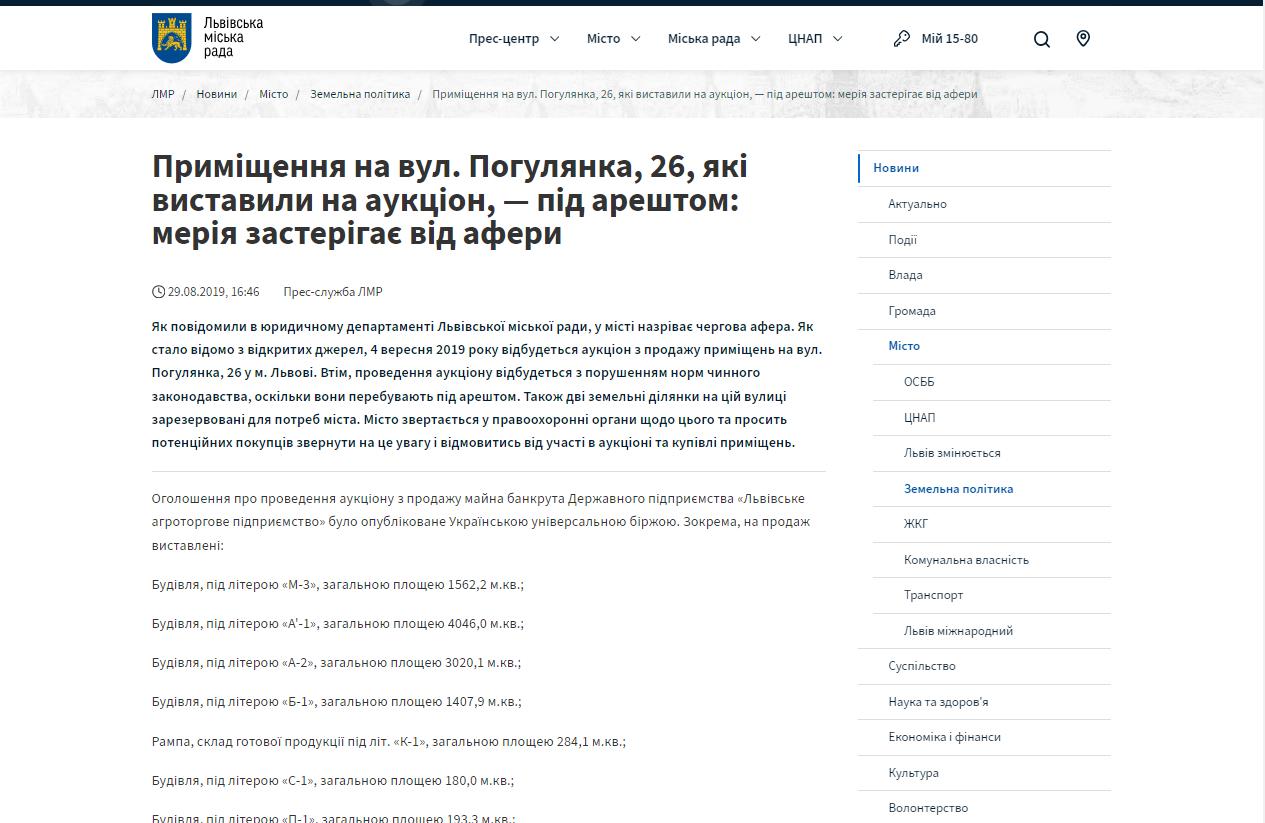Click the Прес-служба ЛМР author label
The width and height of the screenshot is (1265, 823).
(333, 292)
